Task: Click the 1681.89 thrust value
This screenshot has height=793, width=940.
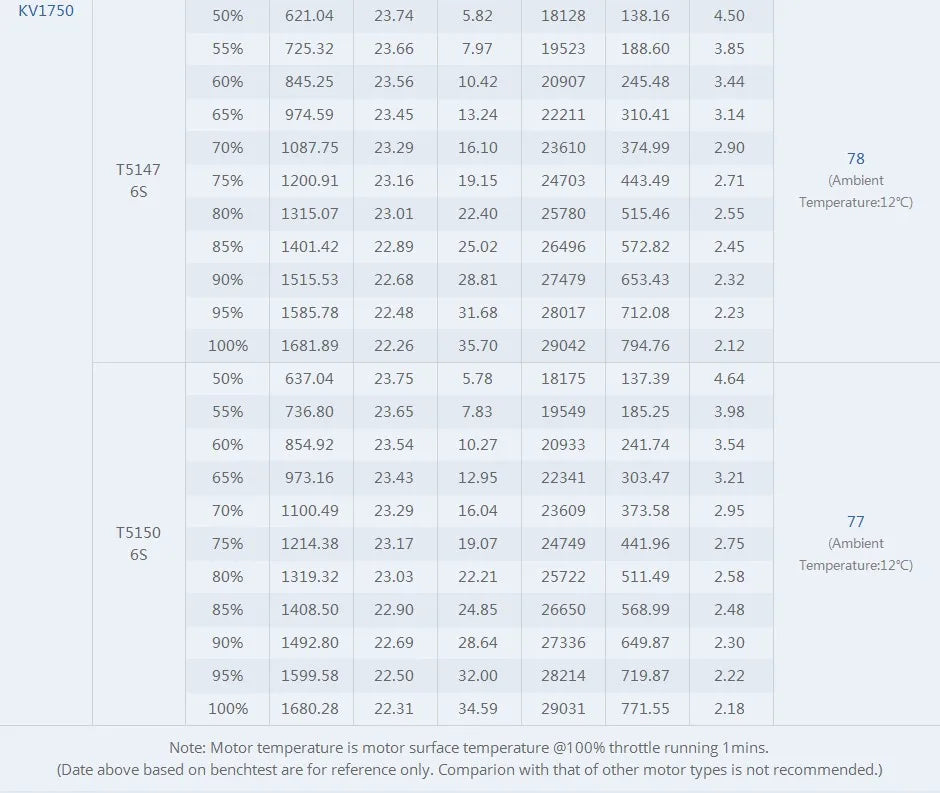Action: (x=310, y=346)
